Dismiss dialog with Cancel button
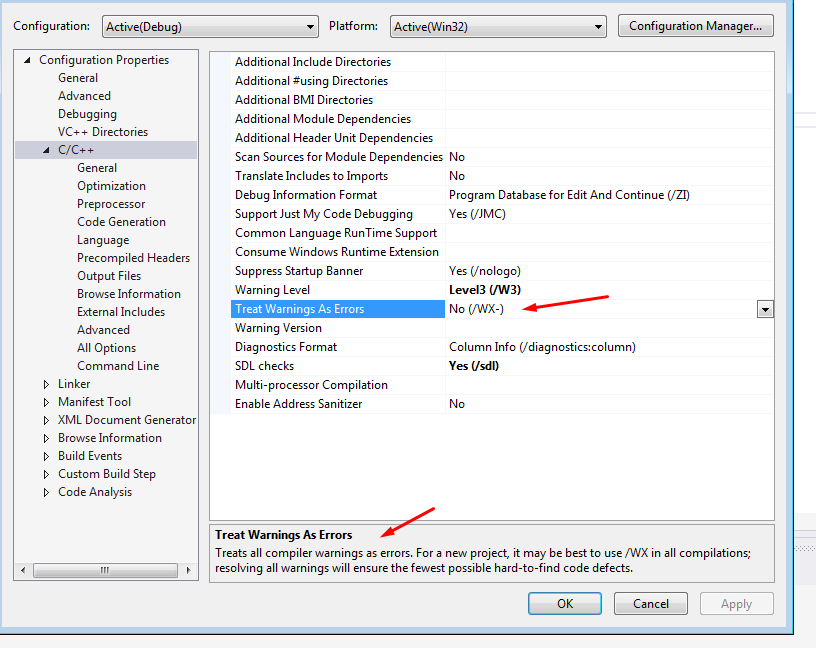Screen dimensions: 816x648 click(x=651, y=604)
